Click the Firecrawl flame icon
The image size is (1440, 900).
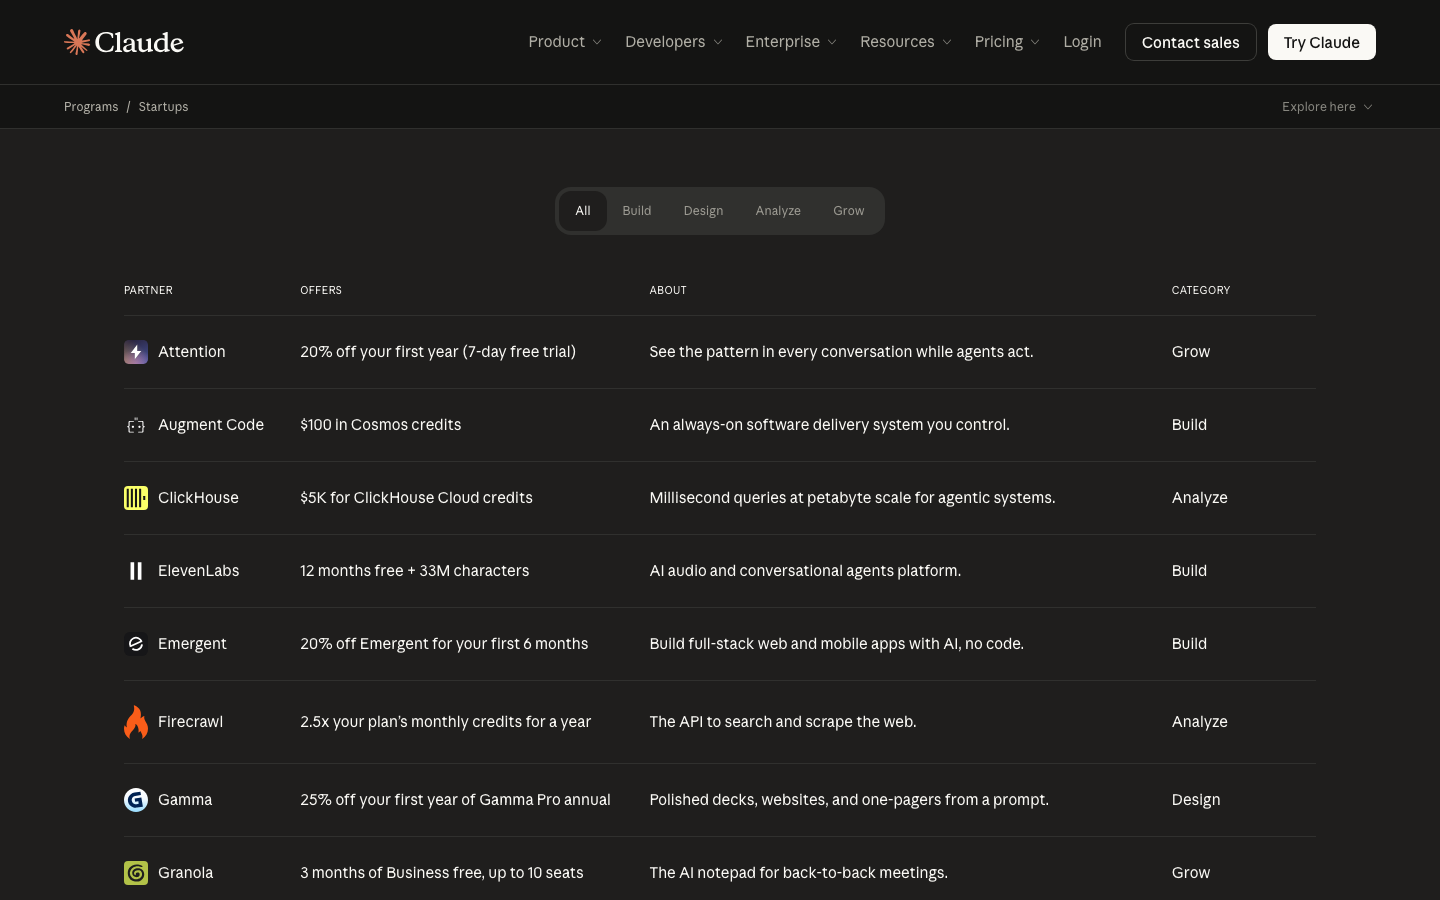coord(136,722)
